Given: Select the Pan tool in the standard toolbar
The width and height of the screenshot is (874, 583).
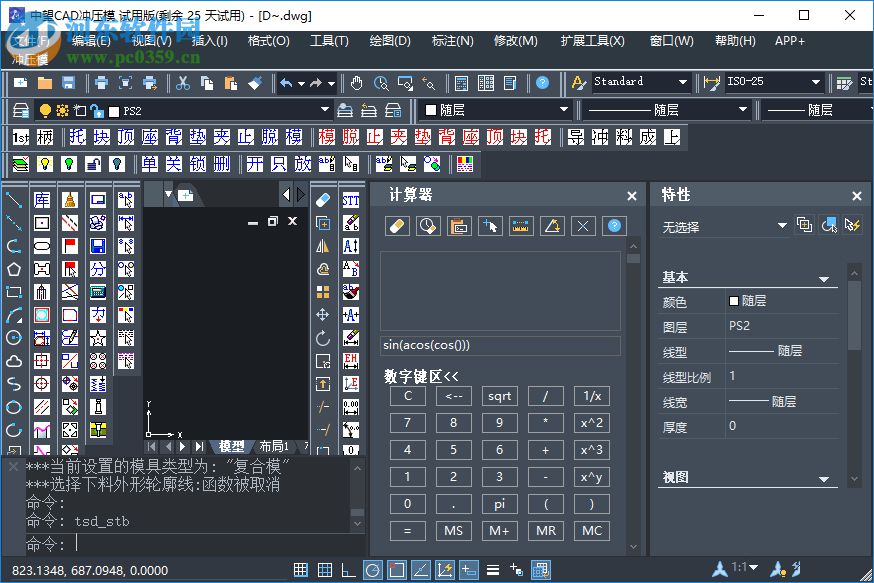Looking at the screenshot, I should pyautogui.click(x=356, y=82).
